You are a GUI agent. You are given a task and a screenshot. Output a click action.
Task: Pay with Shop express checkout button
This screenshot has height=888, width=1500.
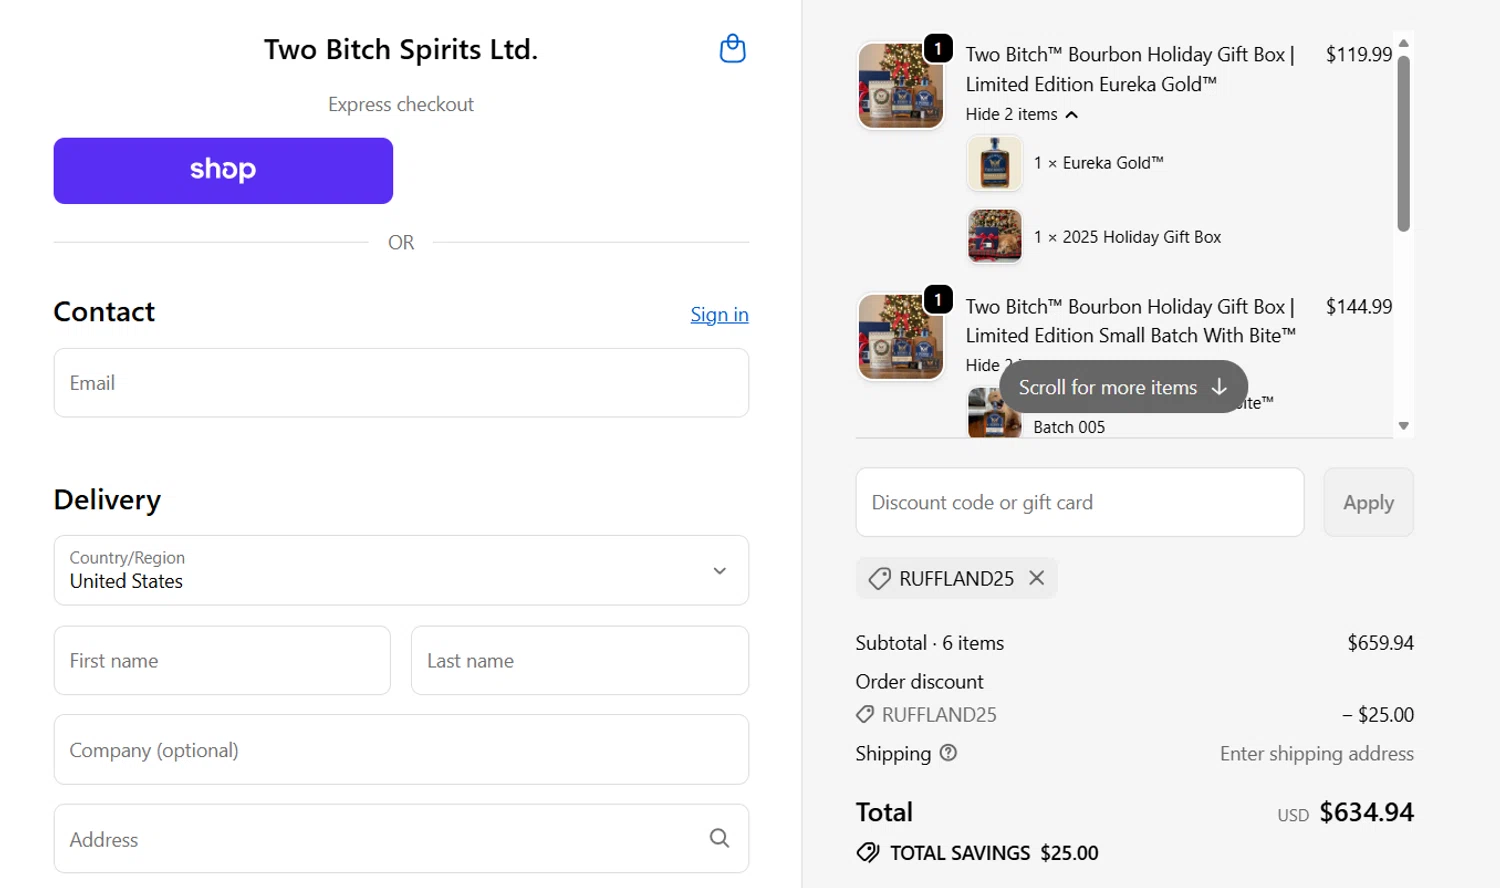pyautogui.click(x=223, y=171)
